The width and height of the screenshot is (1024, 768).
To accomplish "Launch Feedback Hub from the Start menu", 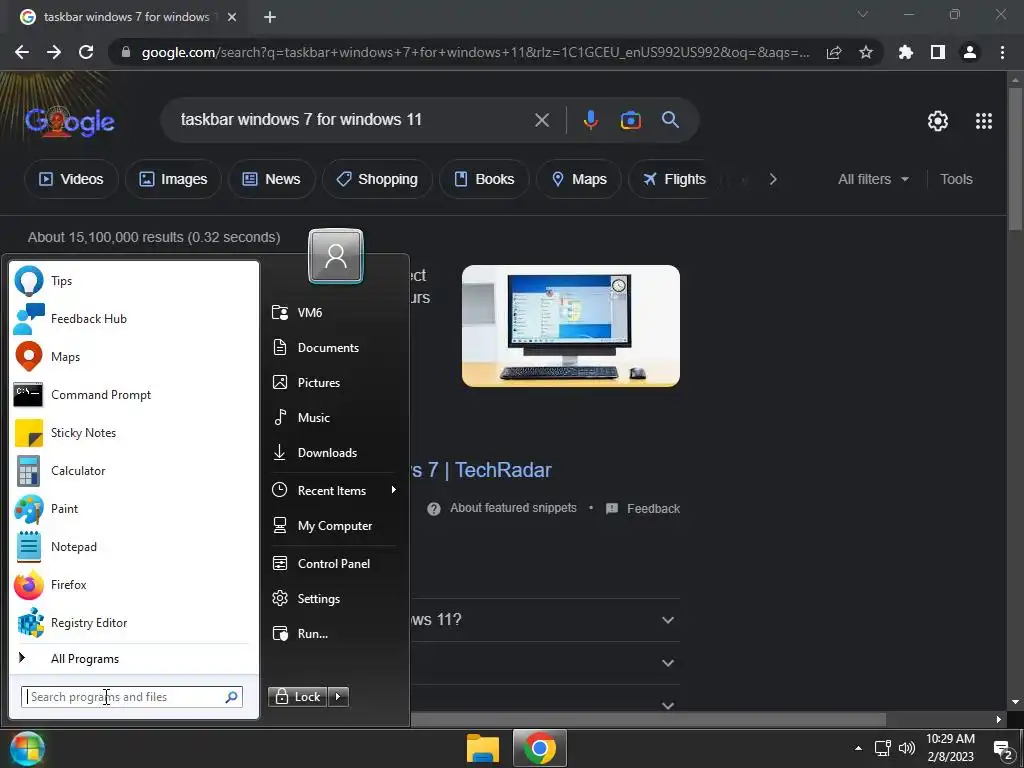I will tap(134, 319).
